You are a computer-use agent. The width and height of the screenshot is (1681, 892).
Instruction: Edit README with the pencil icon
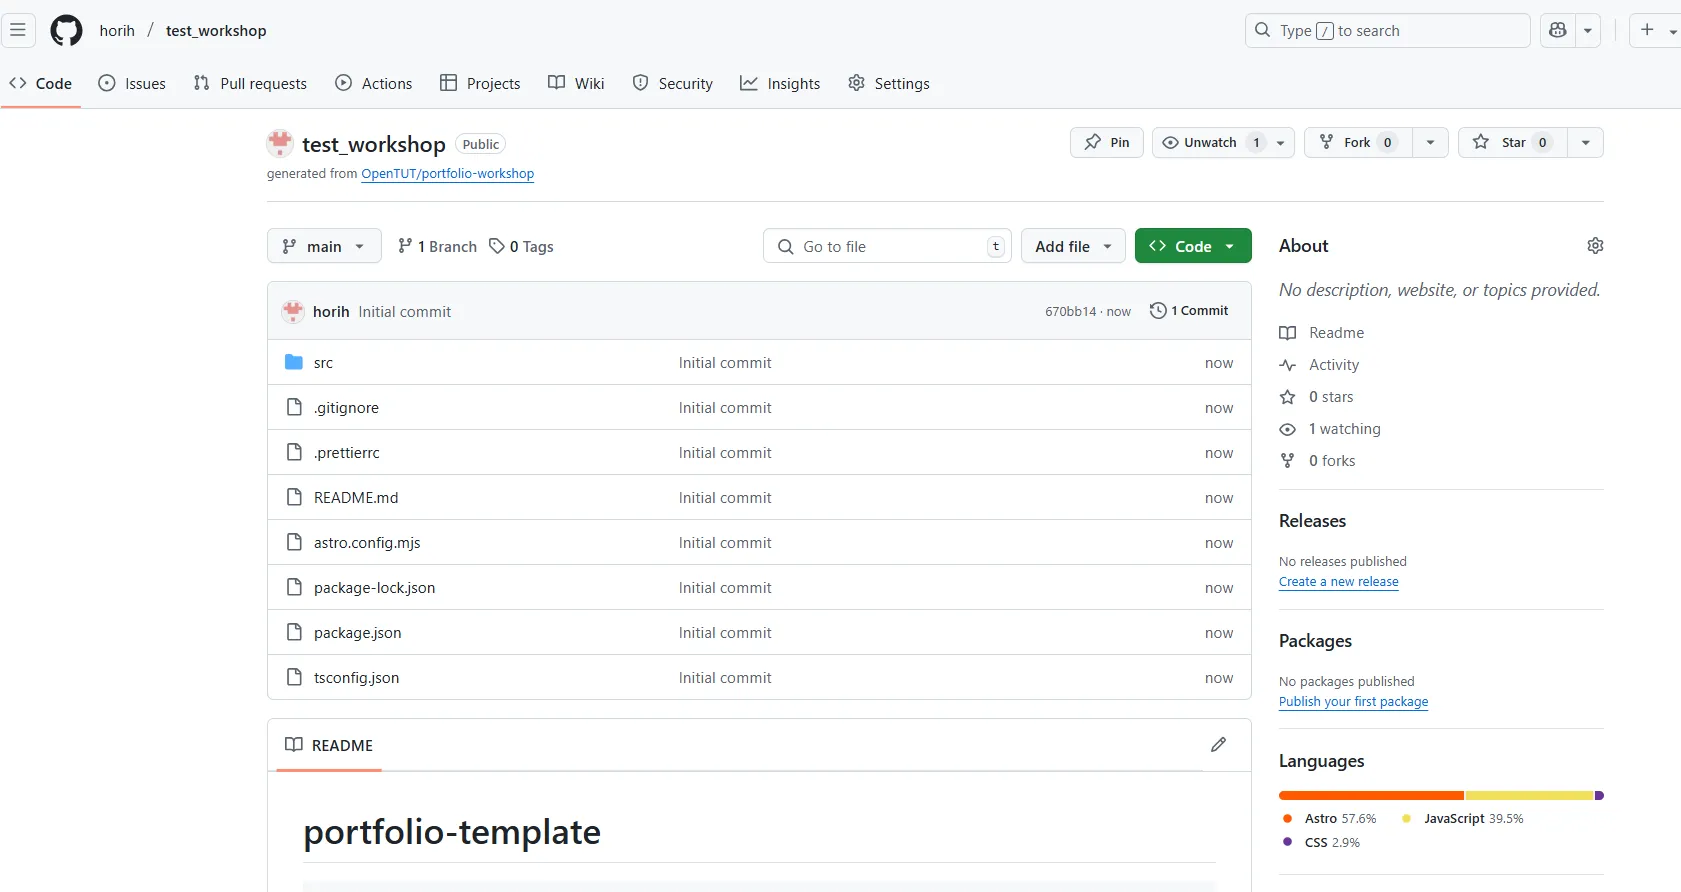click(1218, 745)
